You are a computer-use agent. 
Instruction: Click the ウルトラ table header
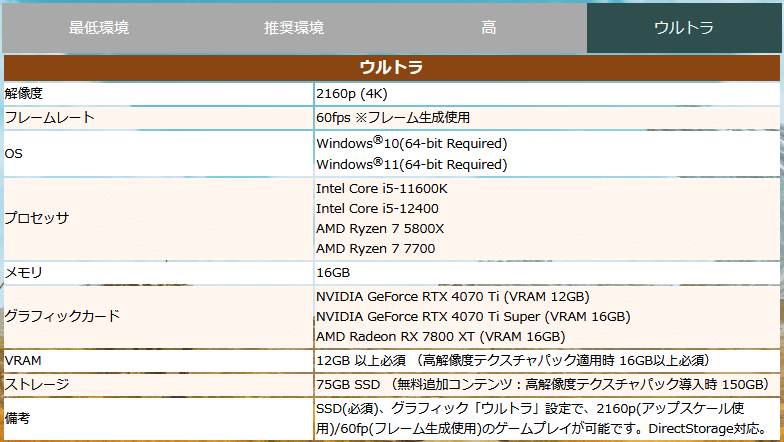point(392,68)
